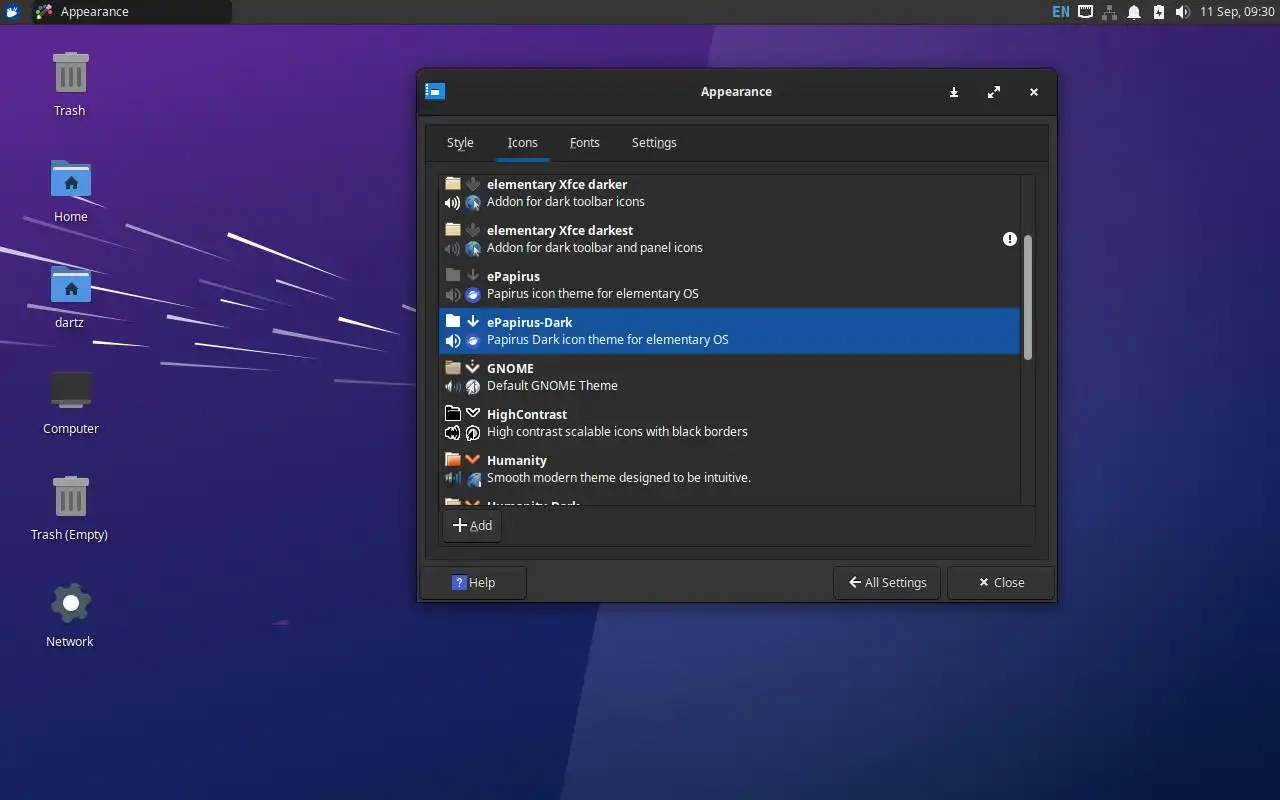Select the Humanity icon theme
The image size is (1280, 800).
pos(730,469)
